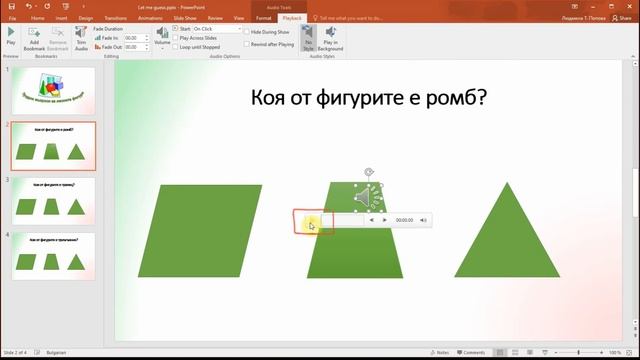This screenshot has height=360, width=640.
Task: Select slide 3 thumbnail
Action: point(53,201)
